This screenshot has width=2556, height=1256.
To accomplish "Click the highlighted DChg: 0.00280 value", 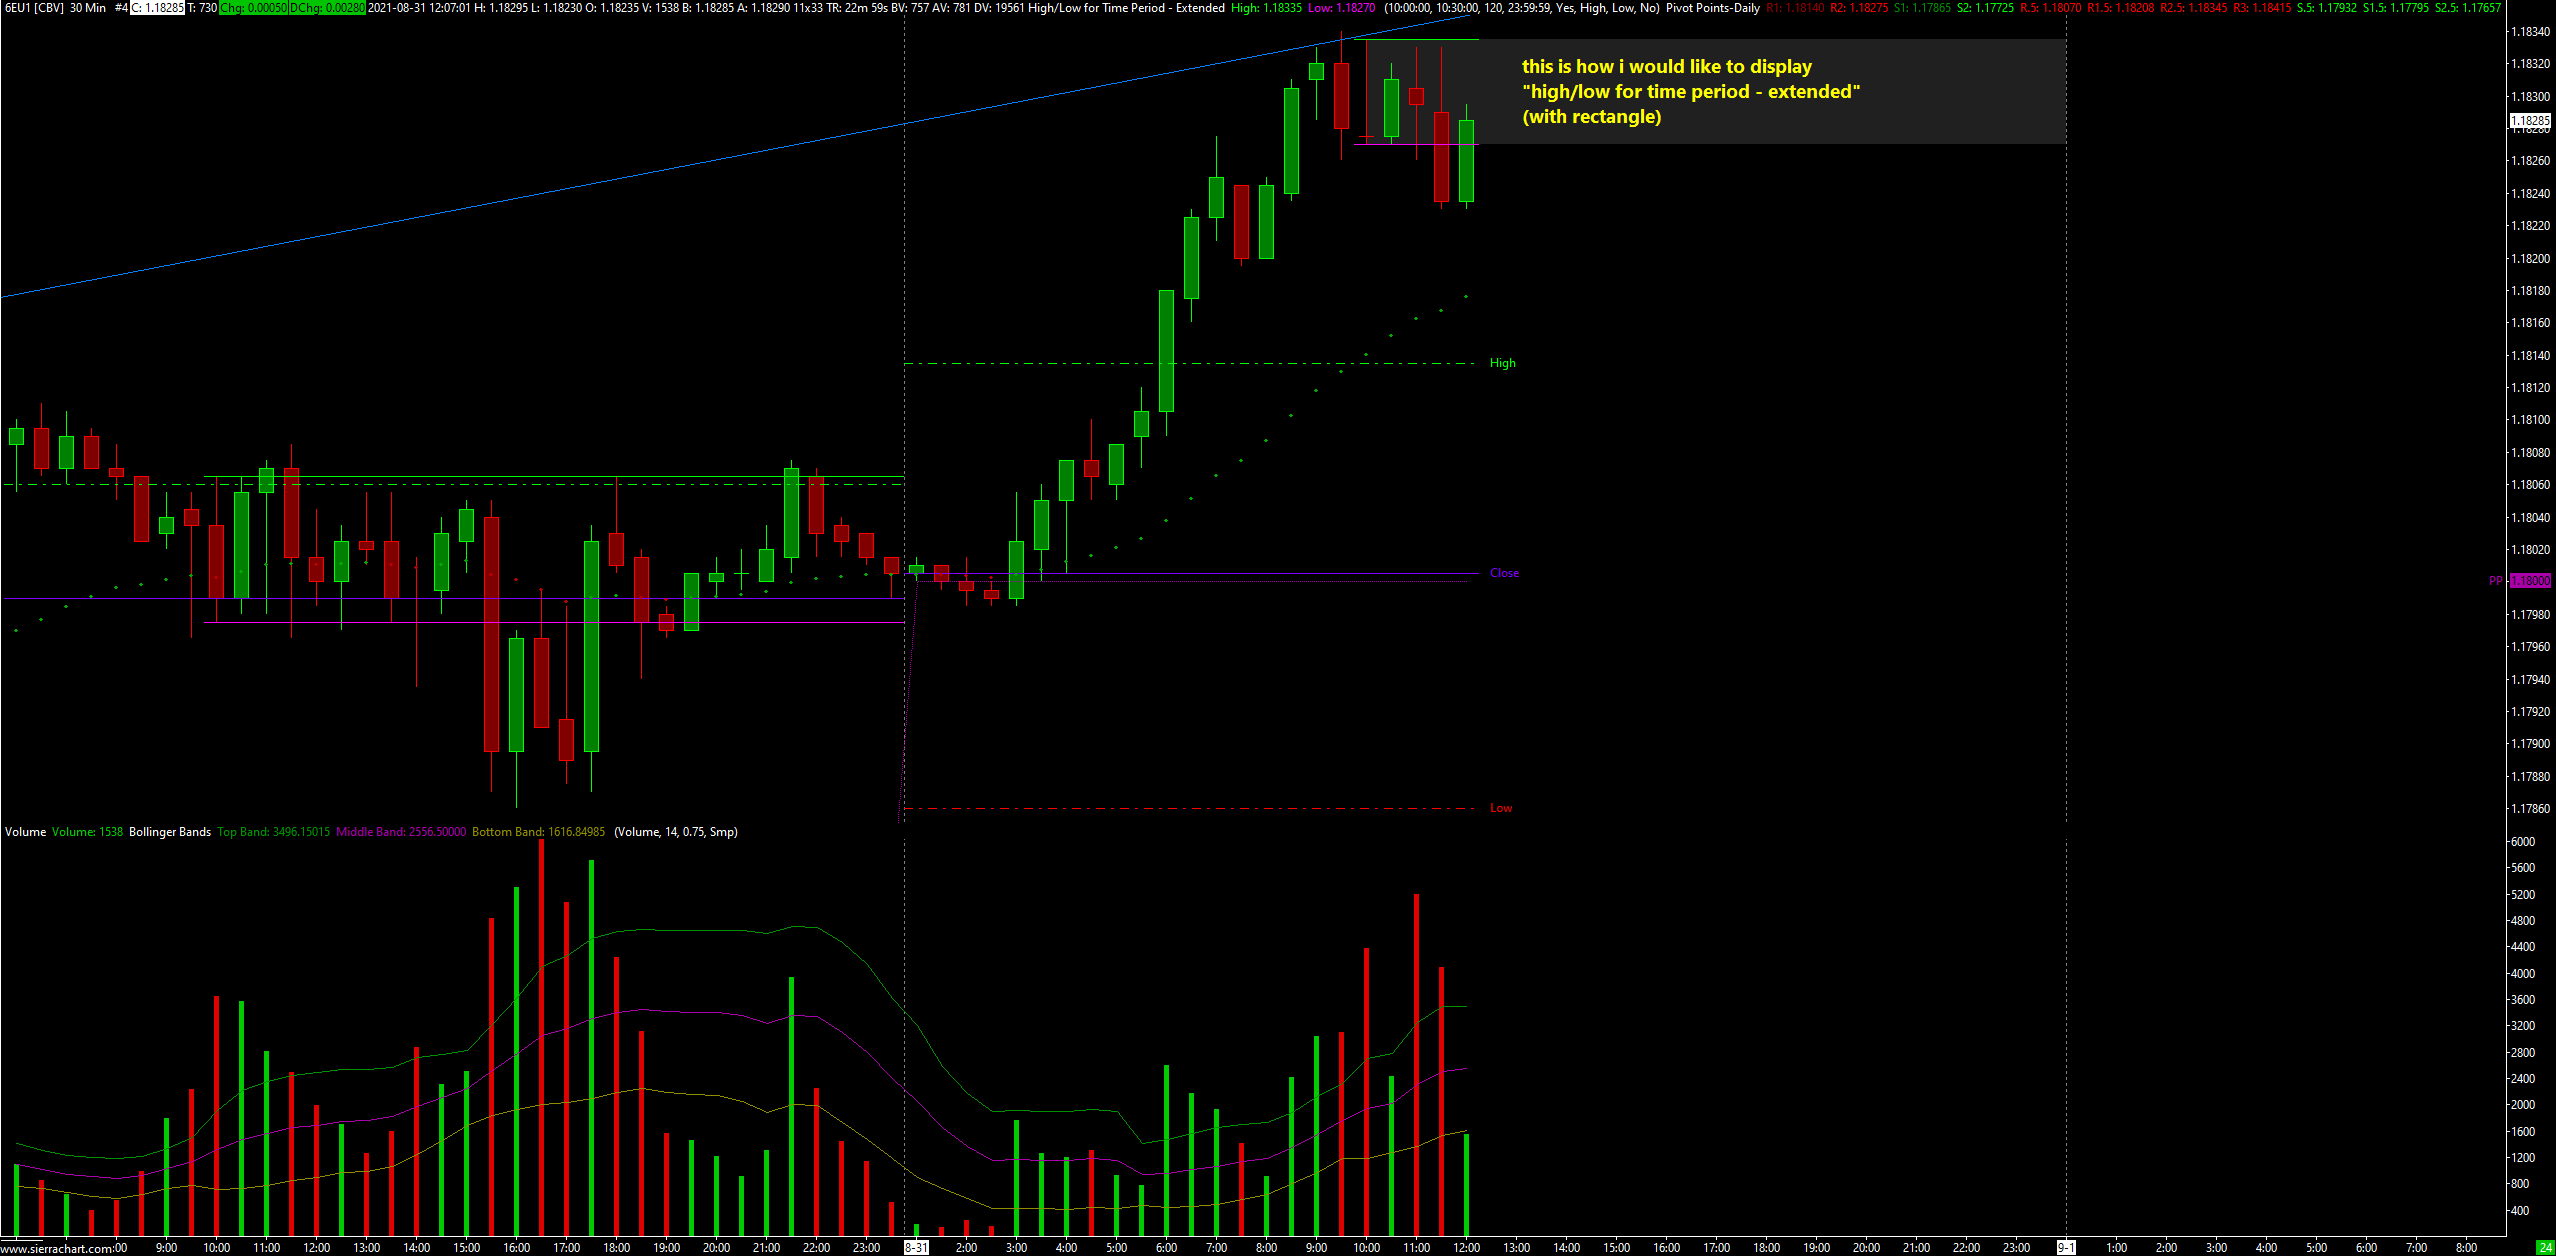I will point(327,8).
